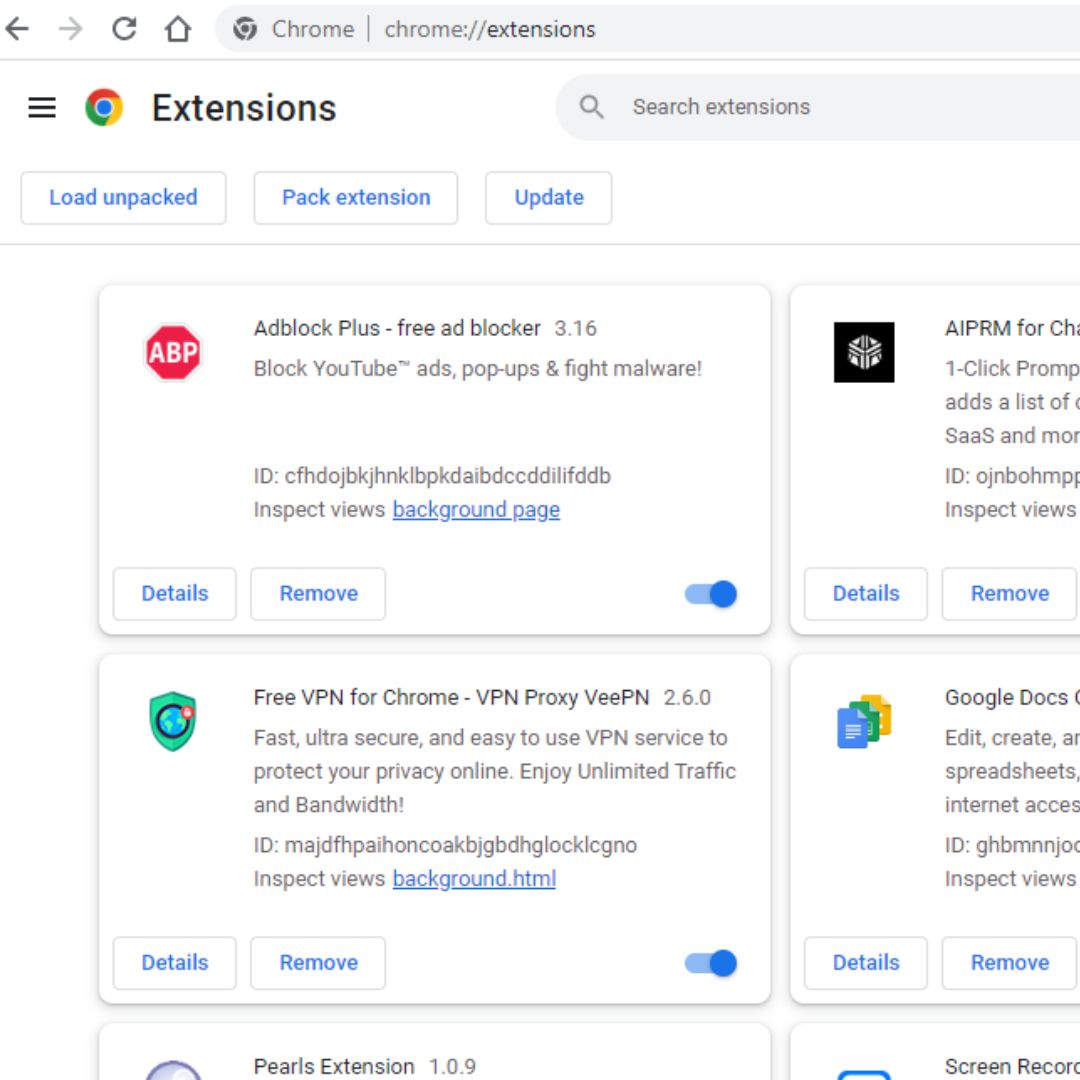The image size is (1080, 1080).
Task: Update all extensions now
Action: click(549, 198)
